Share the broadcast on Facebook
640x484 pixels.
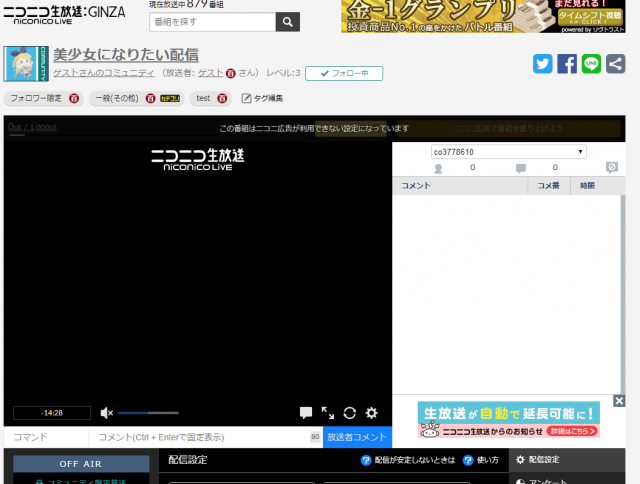click(x=567, y=64)
